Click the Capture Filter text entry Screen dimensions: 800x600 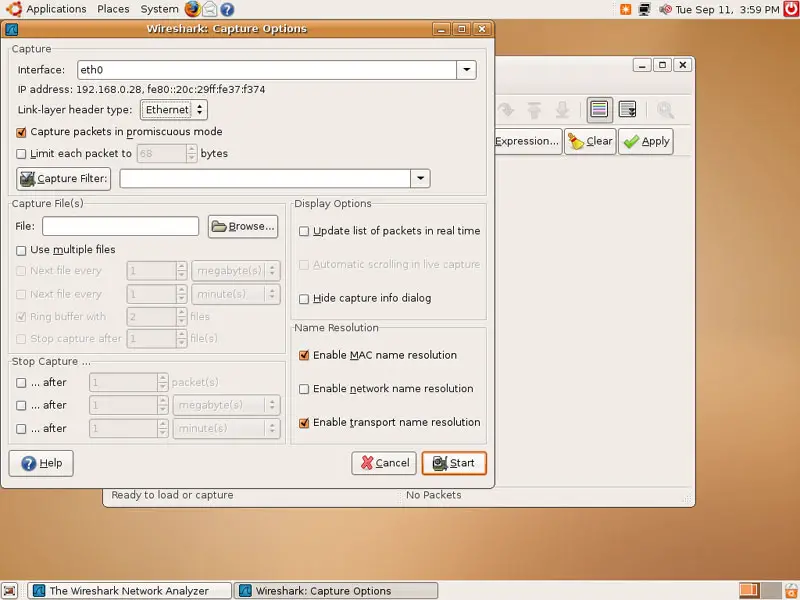(265, 179)
